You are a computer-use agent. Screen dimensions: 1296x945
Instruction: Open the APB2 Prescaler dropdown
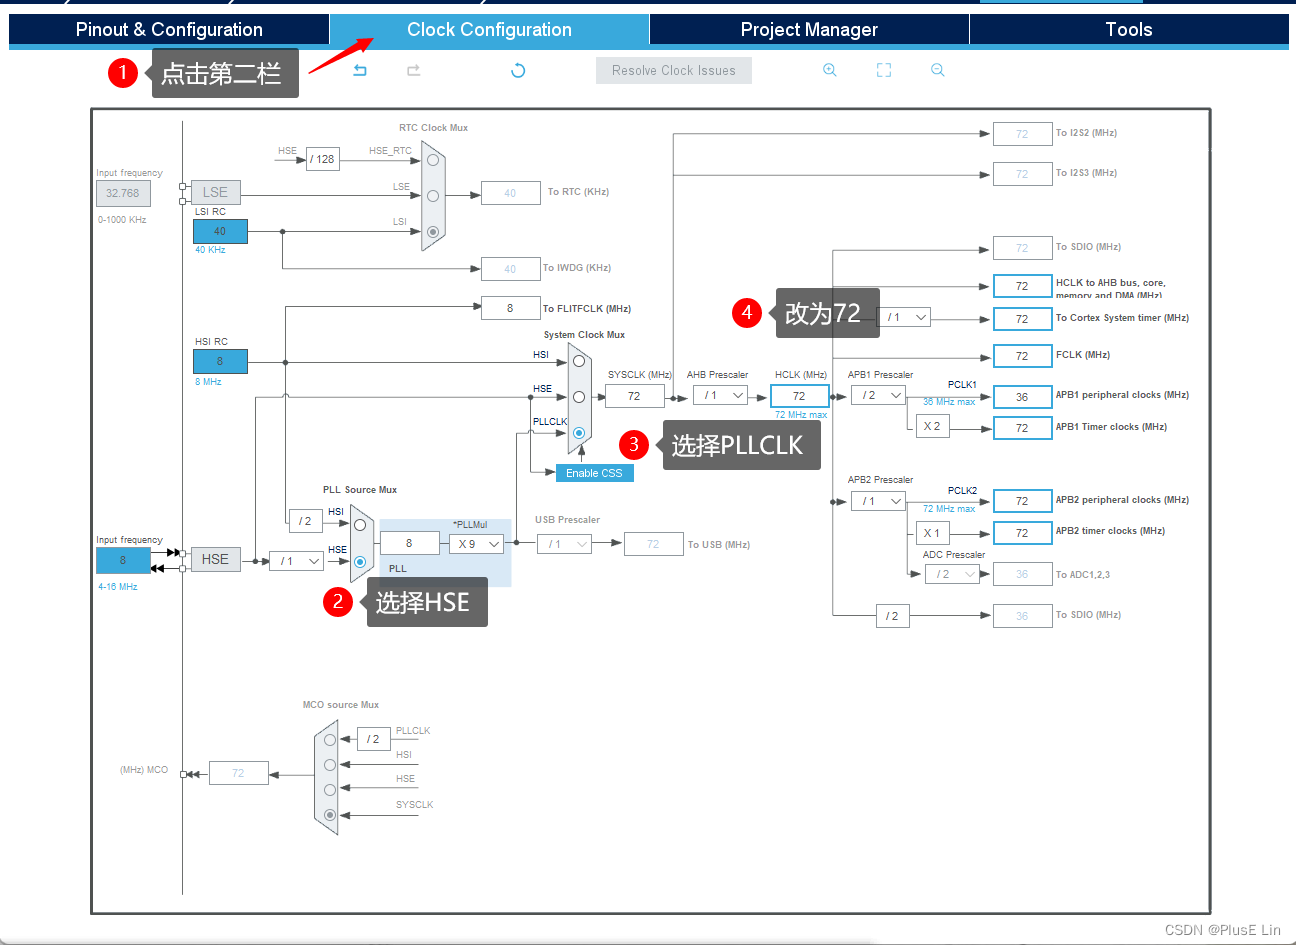[x=878, y=501]
